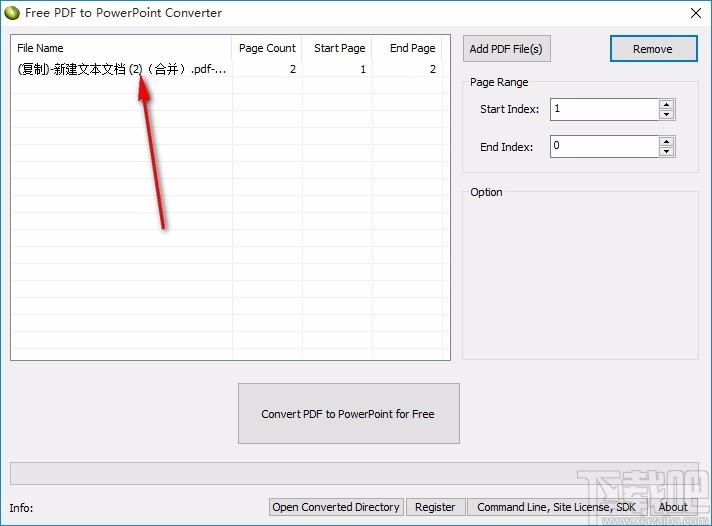Focus the End Index input field
The height and width of the screenshot is (526, 712).
point(604,146)
